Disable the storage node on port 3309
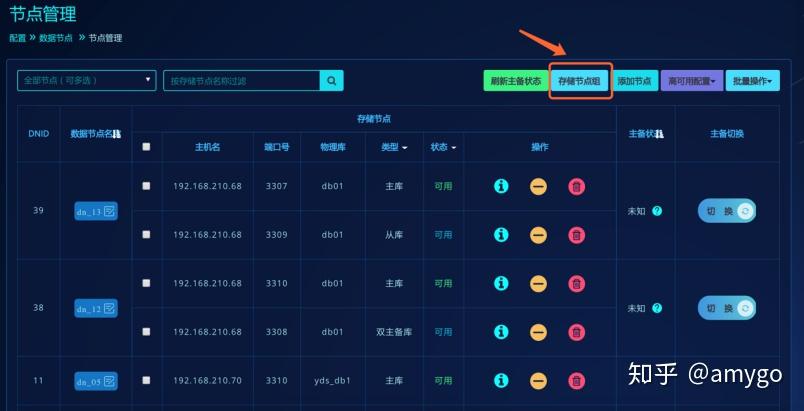This screenshot has width=804, height=411. click(x=538, y=235)
